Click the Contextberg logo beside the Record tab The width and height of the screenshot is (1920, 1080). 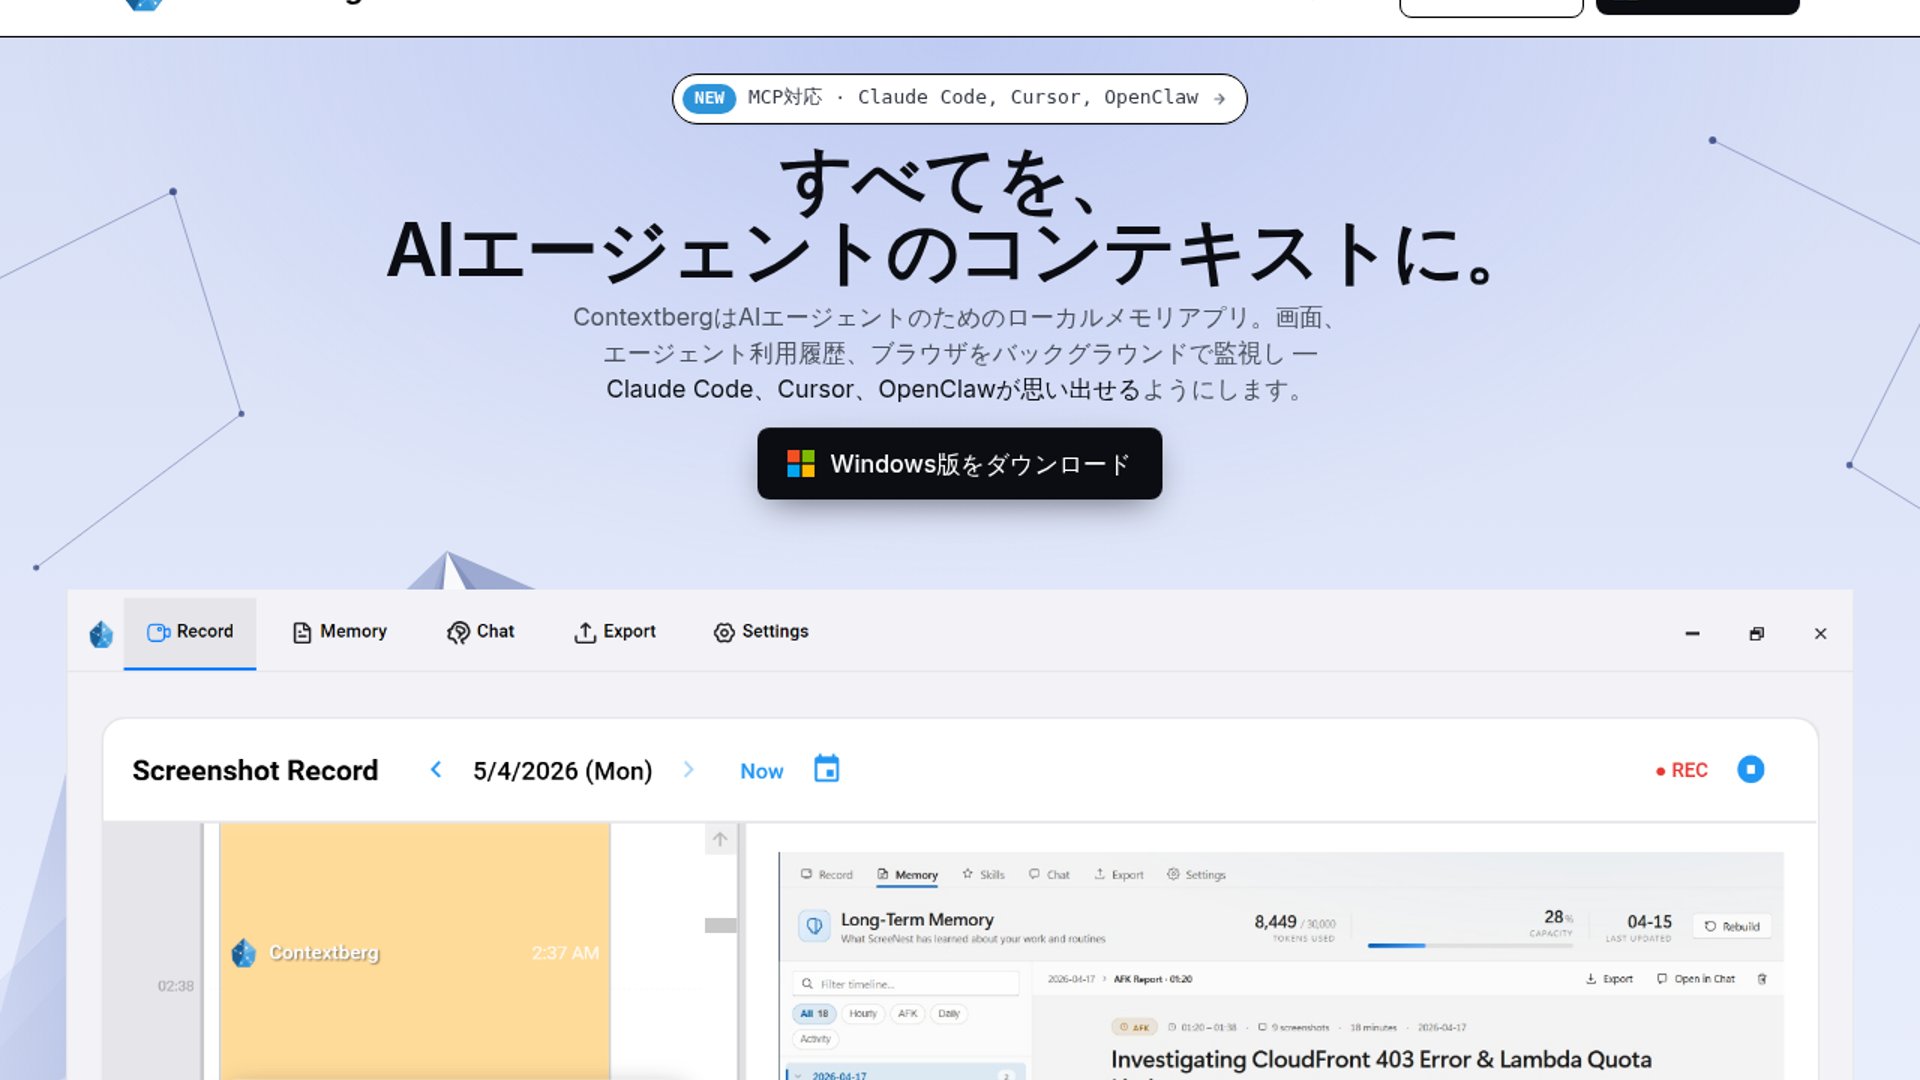click(x=101, y=634)
